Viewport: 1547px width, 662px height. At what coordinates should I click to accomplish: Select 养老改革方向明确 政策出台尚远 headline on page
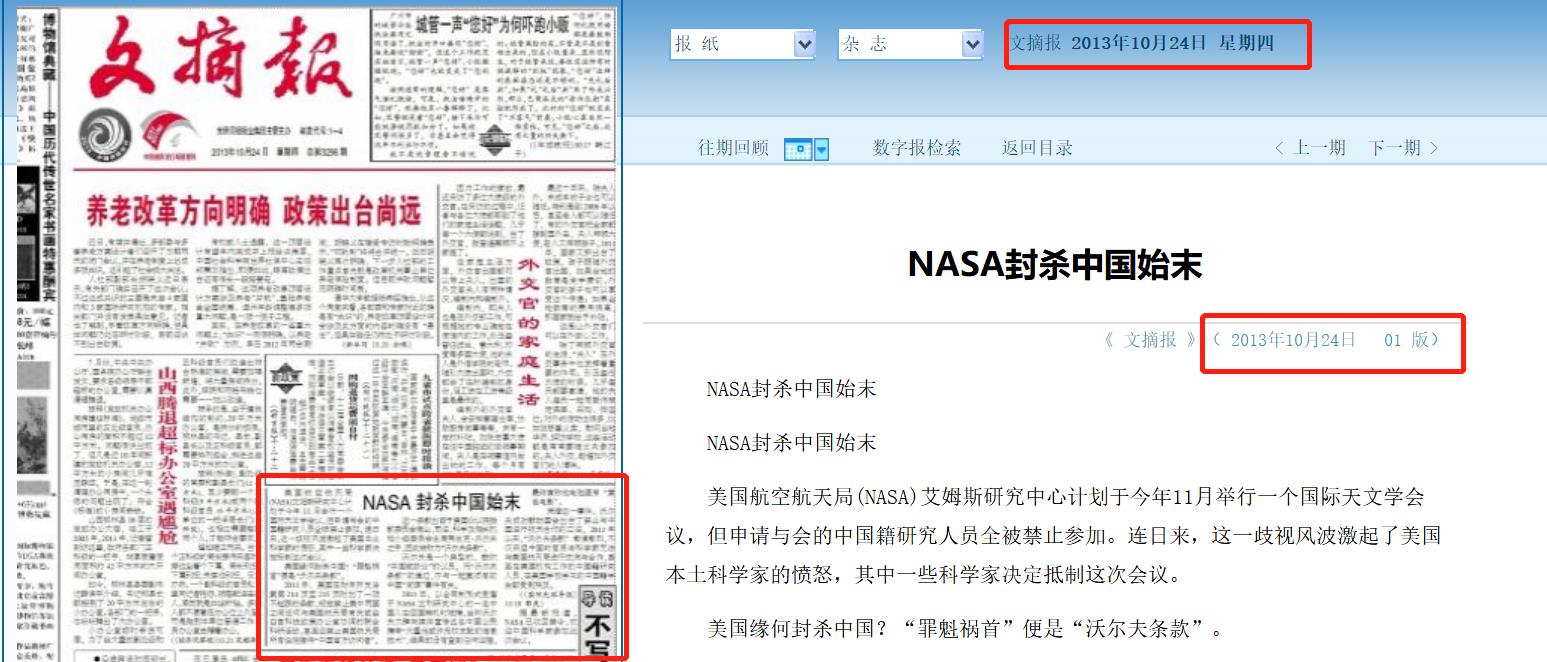(x=254, y=211)
